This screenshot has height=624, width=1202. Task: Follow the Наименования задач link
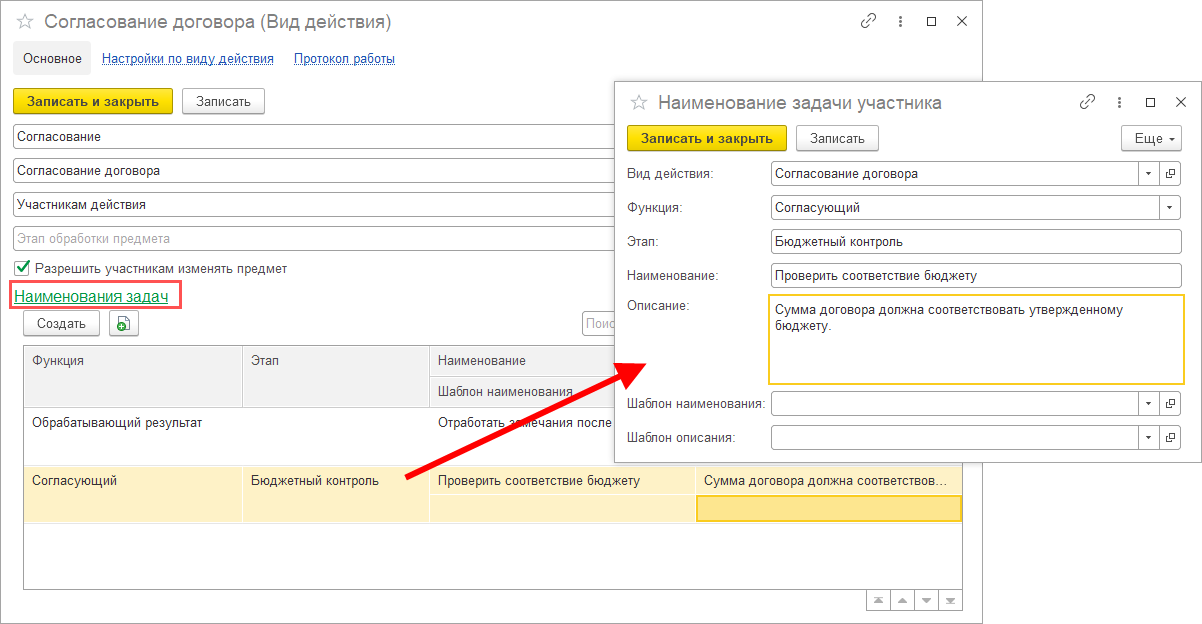[x=91, y=296]
